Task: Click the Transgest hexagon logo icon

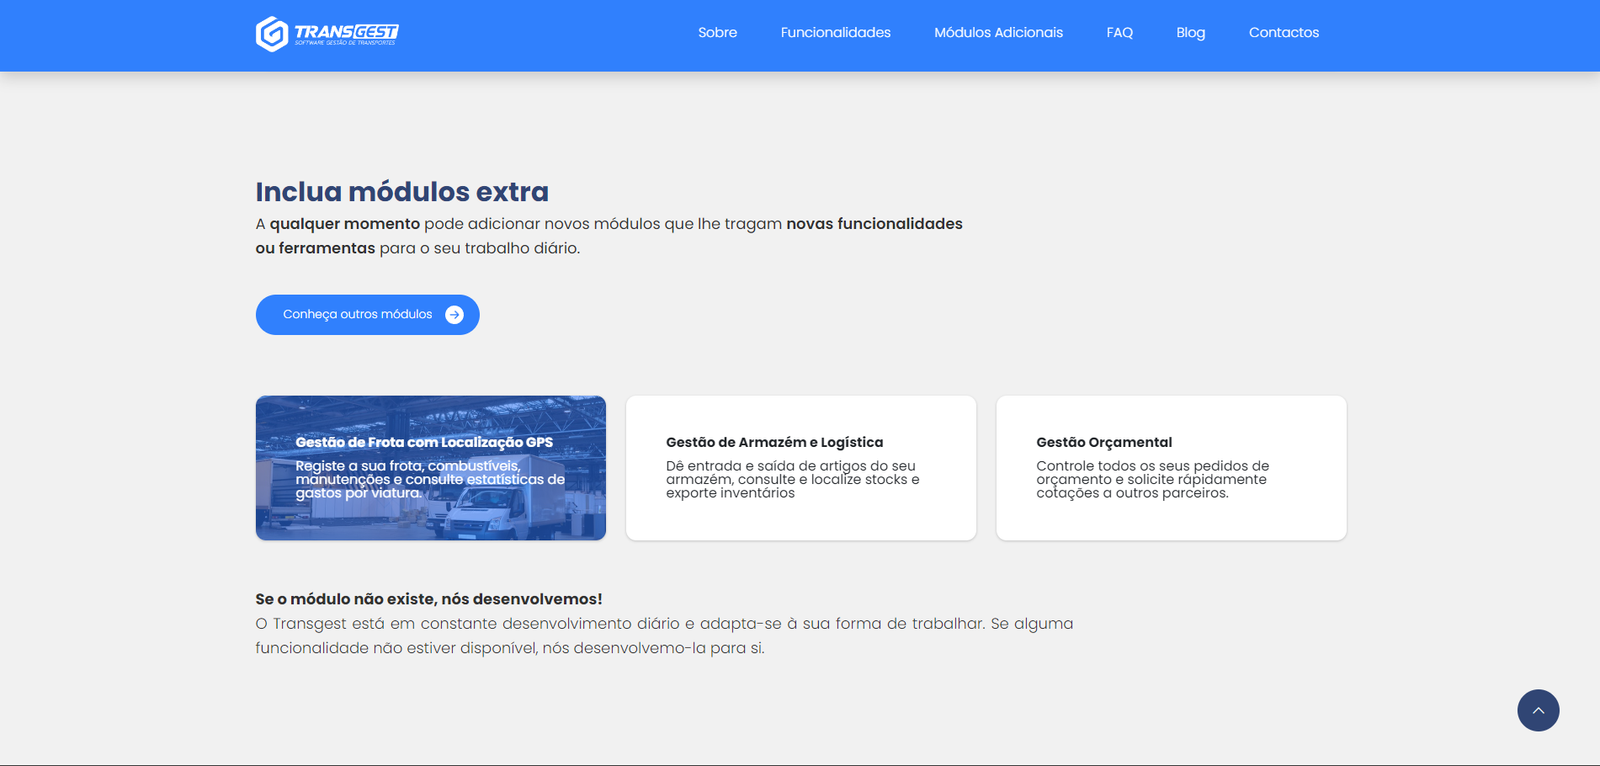Action: click(271, 34)
